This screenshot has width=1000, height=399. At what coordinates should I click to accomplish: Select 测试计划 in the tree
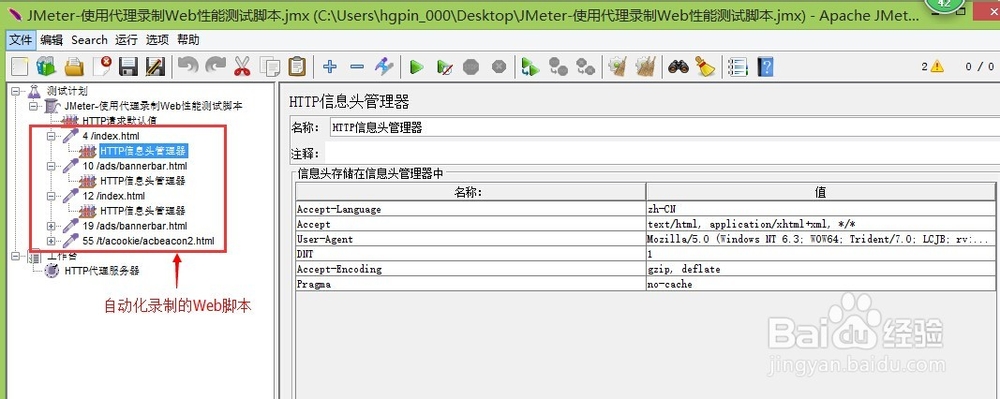67,91
